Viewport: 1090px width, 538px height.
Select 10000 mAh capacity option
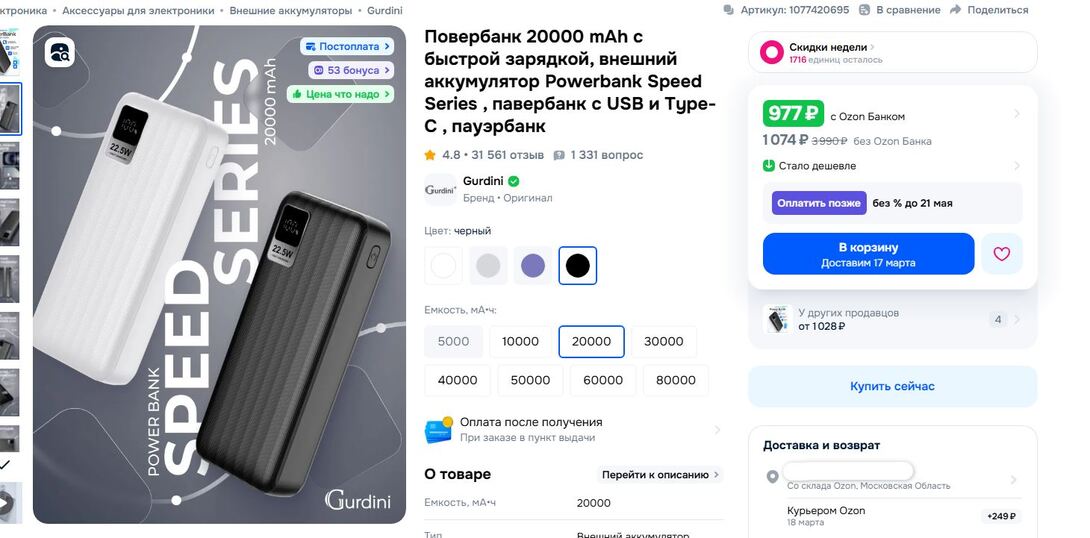tap(521, 341)
